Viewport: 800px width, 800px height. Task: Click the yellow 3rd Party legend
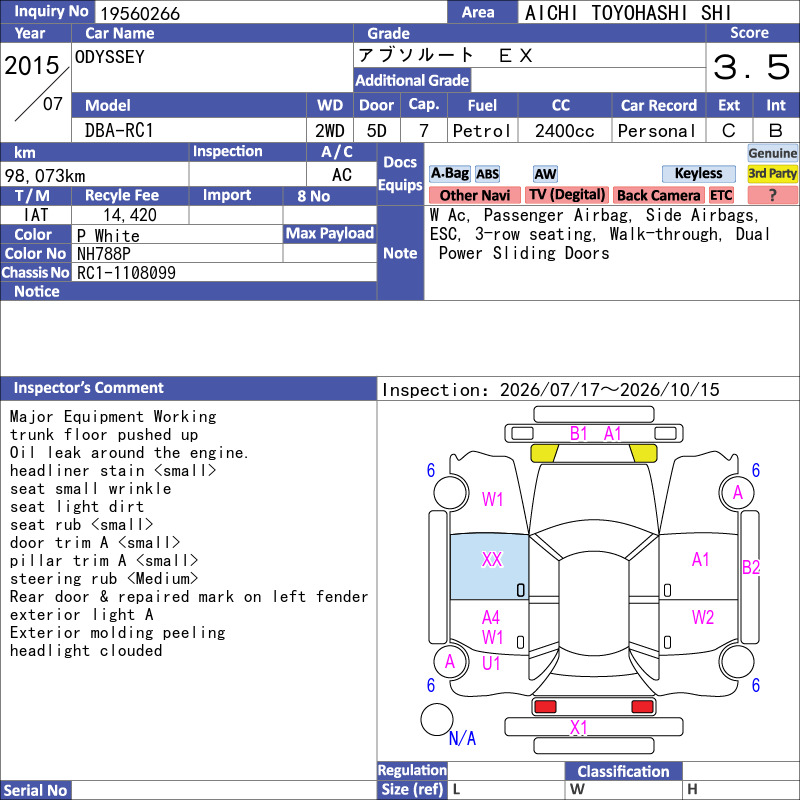click(x=772, y=173)
